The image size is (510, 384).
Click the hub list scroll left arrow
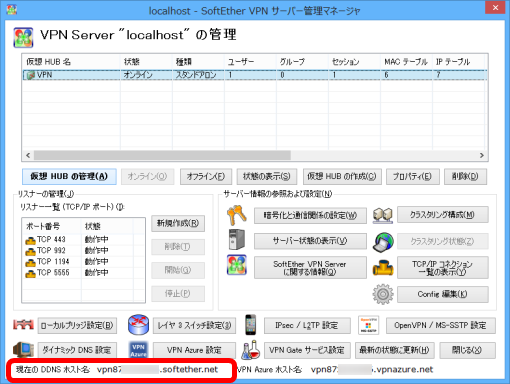click(28, 155)
